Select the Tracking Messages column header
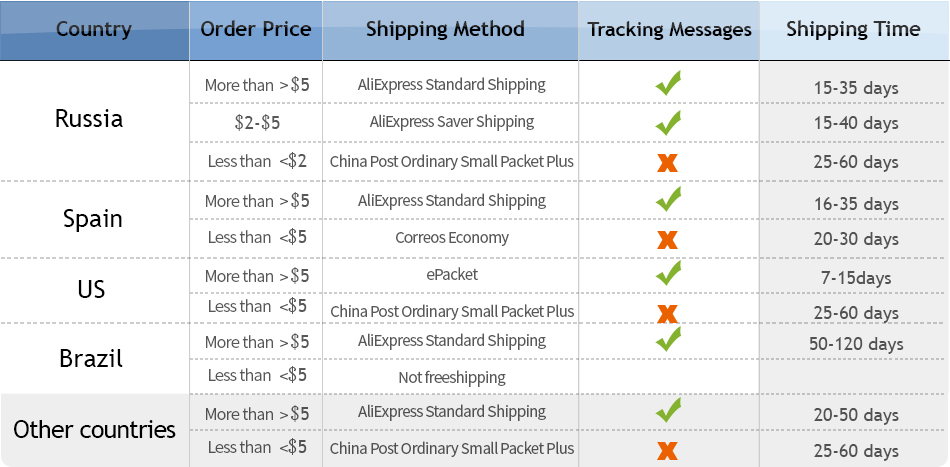Image resolution: width=950 pixels, height=467 pixels. point(669,29)
